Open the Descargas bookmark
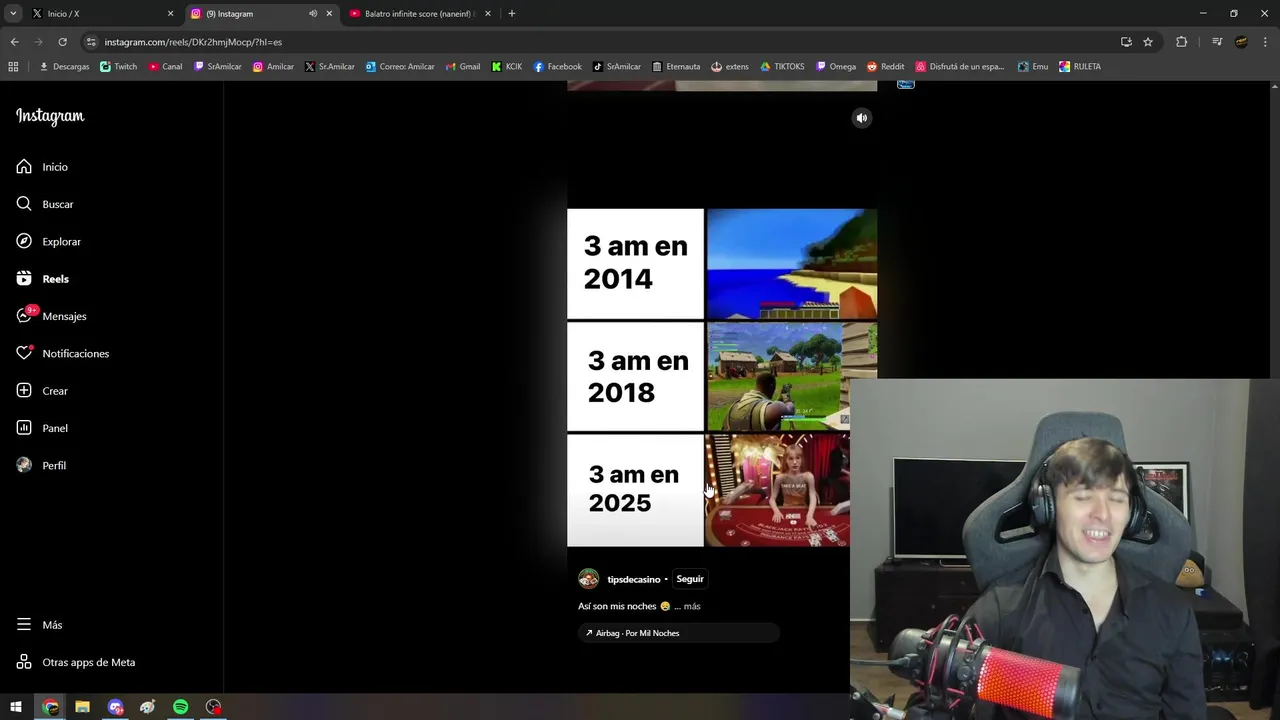The height and width of the screenshot is (720, 1280). [x=64, y=67]
